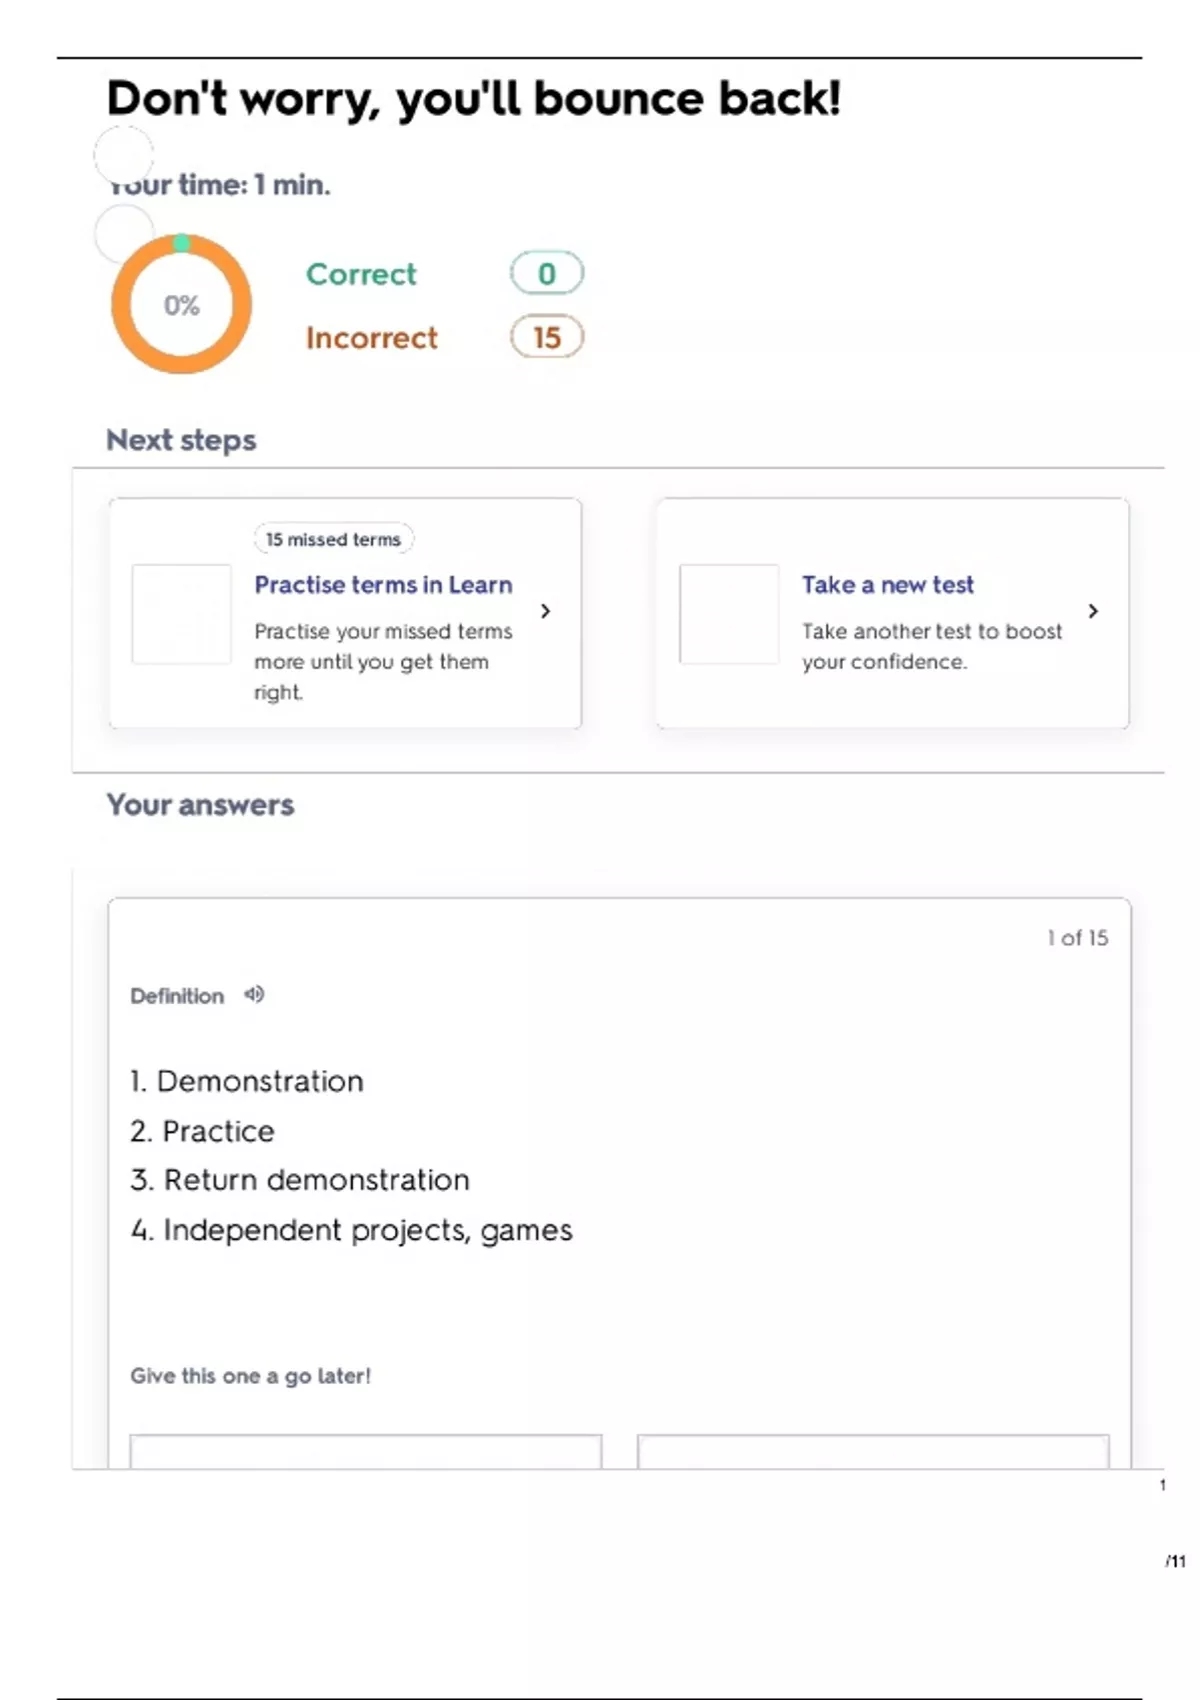Click the Return demonstration definition line
The width and height of the screenshot is (1200, 1700).
(x=300, y=1180)
